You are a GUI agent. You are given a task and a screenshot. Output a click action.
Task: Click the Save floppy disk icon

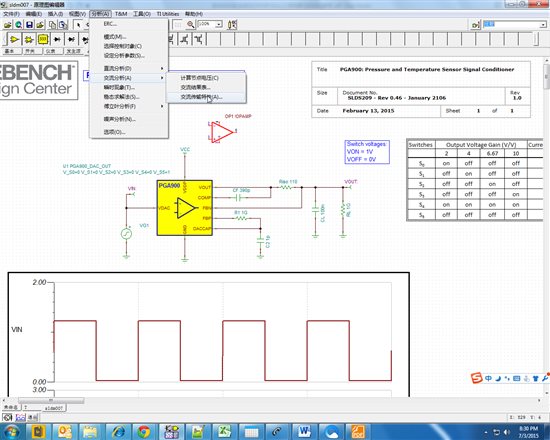(29, 25)
